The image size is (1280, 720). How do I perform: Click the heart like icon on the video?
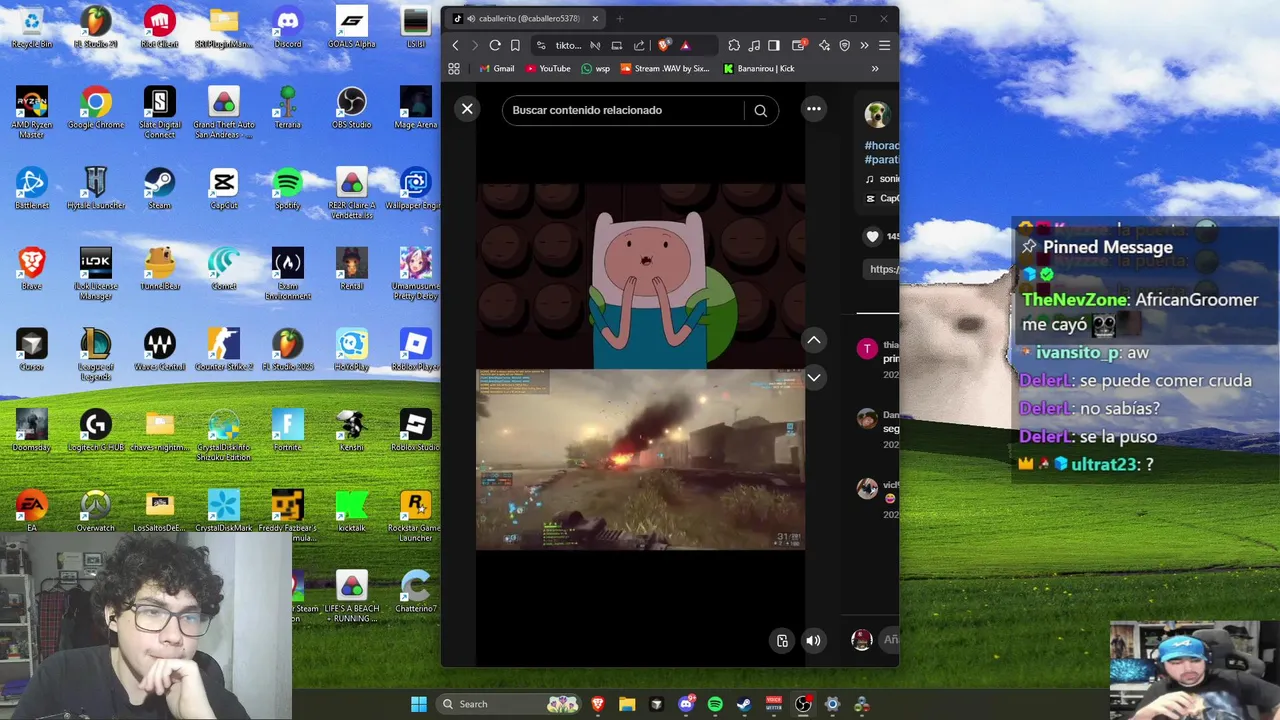click(873, 236)
